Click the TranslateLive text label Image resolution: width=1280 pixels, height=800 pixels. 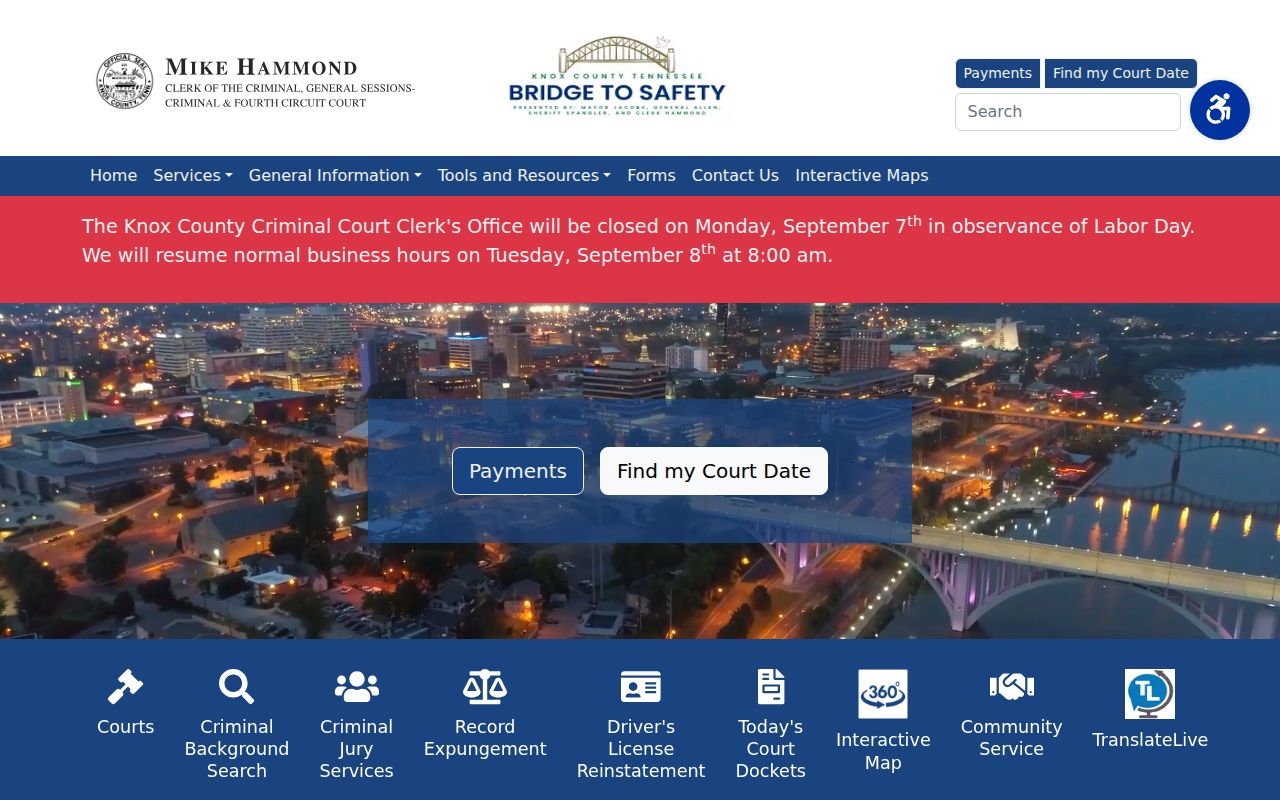click(1150, 740)
